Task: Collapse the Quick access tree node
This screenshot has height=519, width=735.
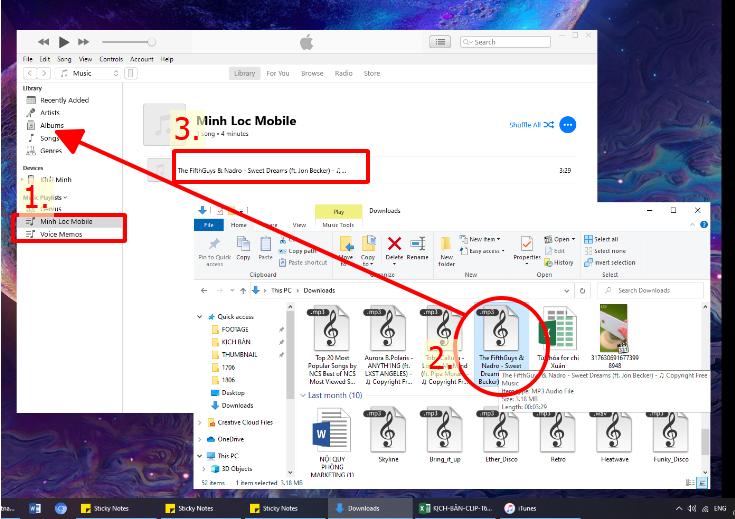Action: point(200,316)
